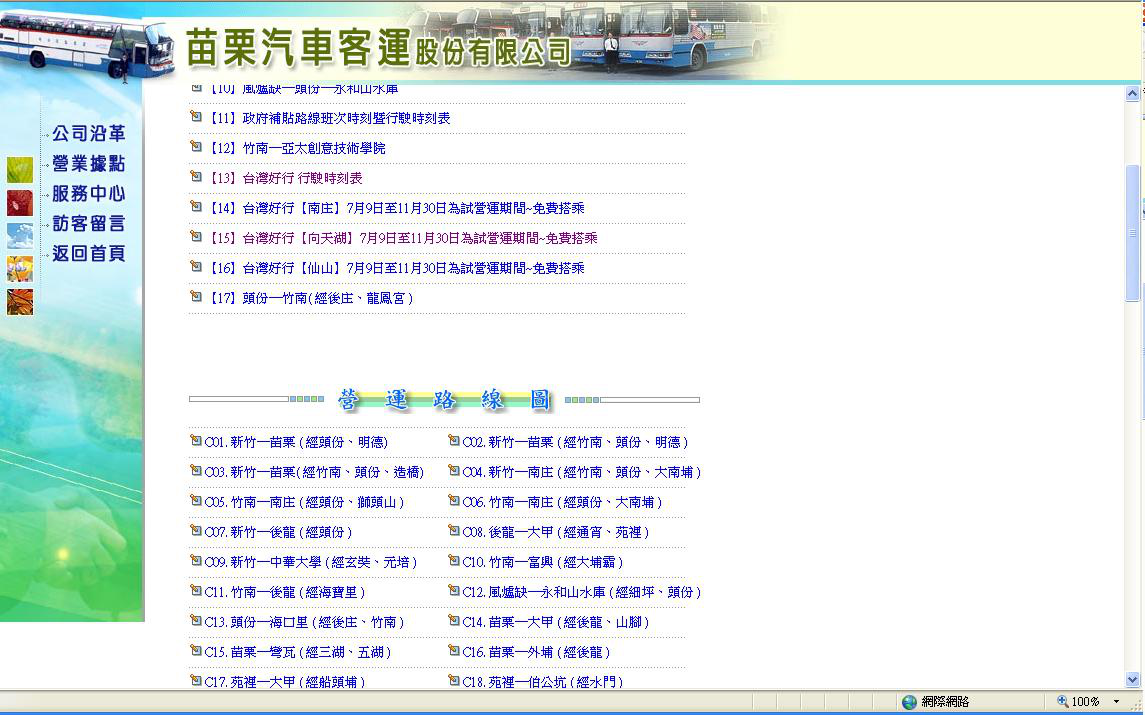Click 返回首頁 to return home
The height and width of the screenshot is (715, 1145).
[88, 253]
